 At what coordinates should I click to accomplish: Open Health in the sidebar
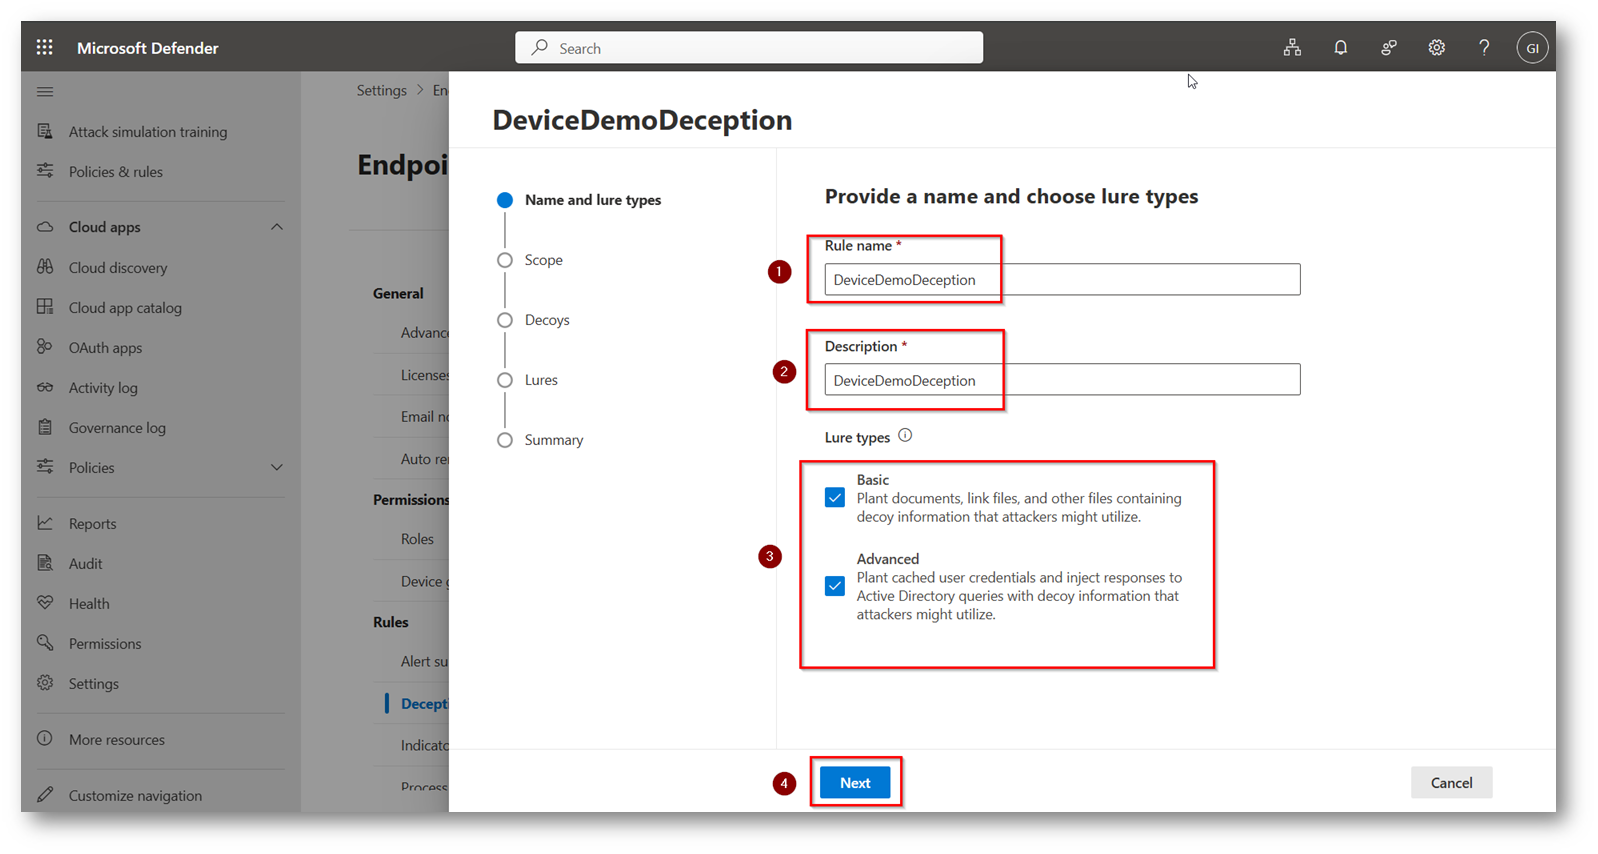(89, 603)
